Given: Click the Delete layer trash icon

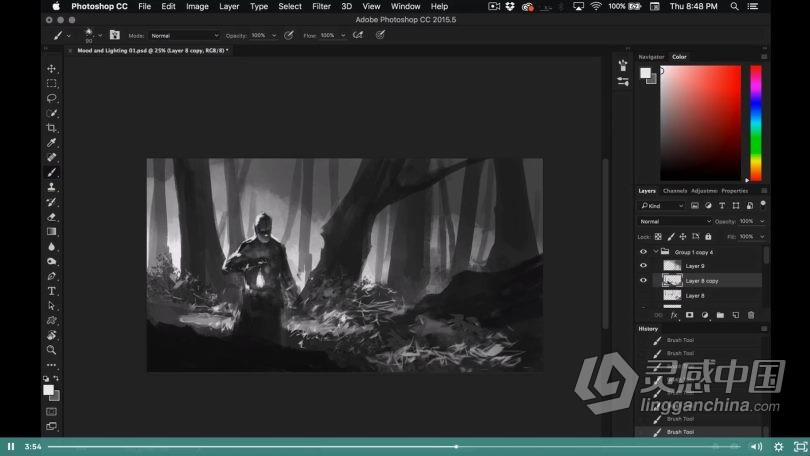Looking at the screenshot, I should click(751, 315).
